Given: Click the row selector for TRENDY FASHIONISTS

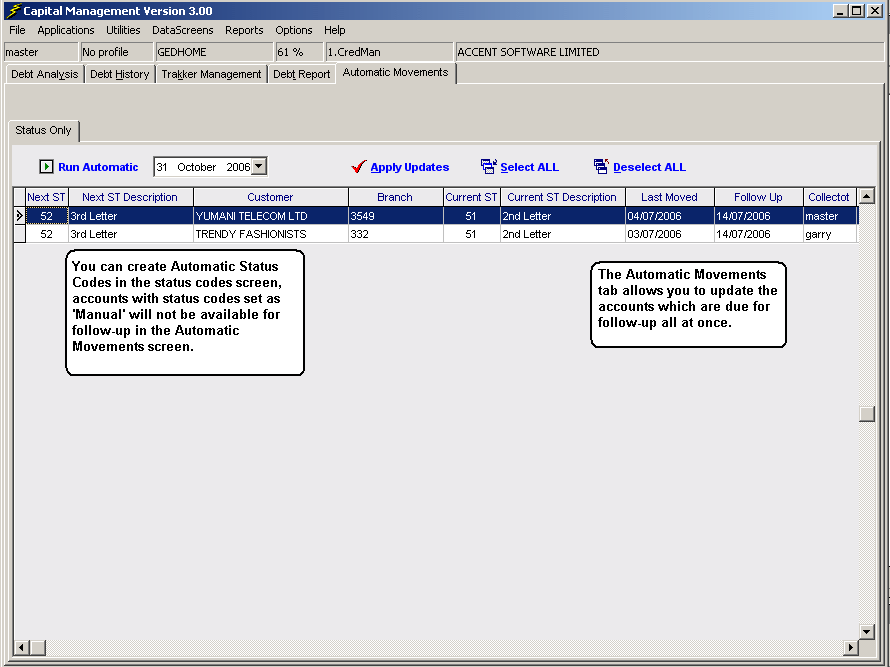Looking at the screenshot, I should coord(19,234).
